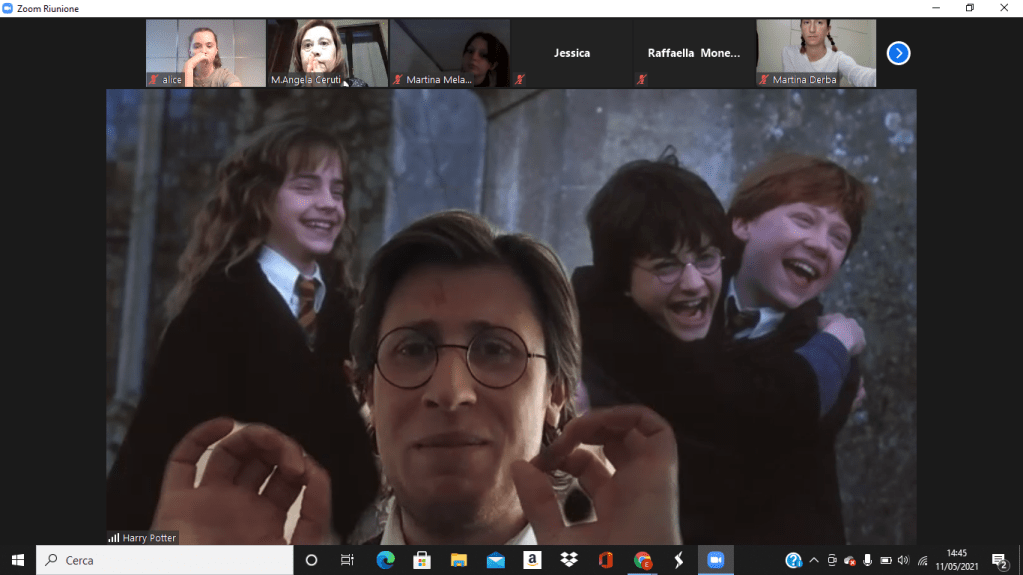Viewport: 1023px width, 575px height.
Task: Open the notification center with 2 notifications
Action: pyautogui.click(x=999, y=561)
